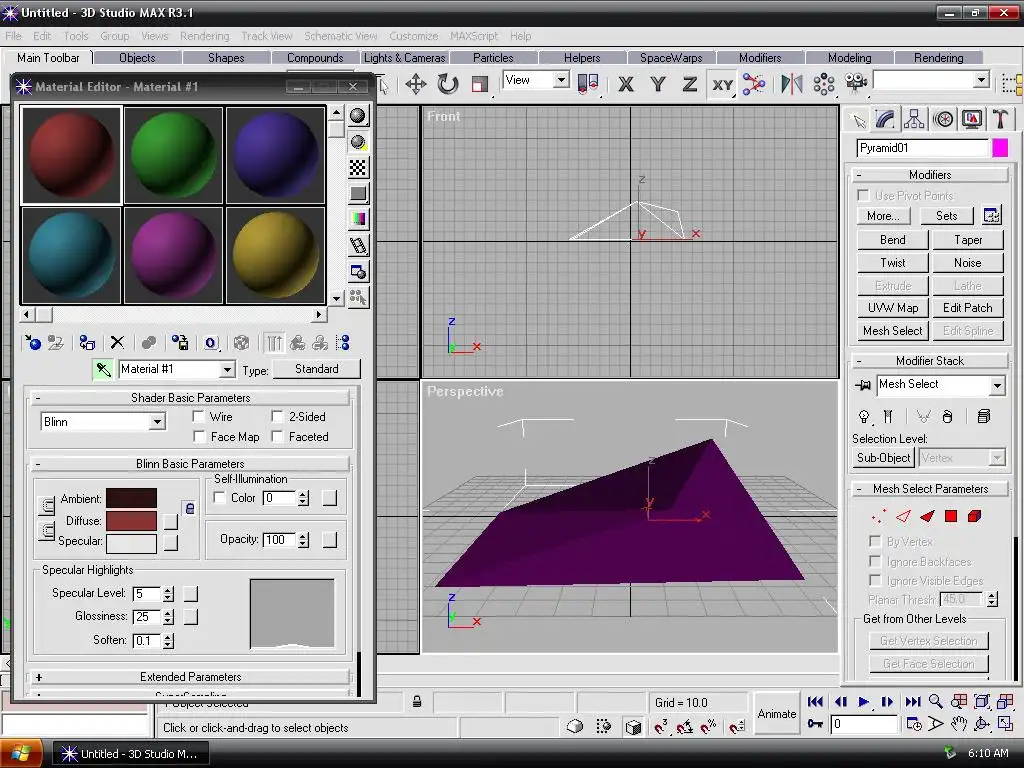
Task: Open the Modify command panel
Action: [x=885, y=120]
